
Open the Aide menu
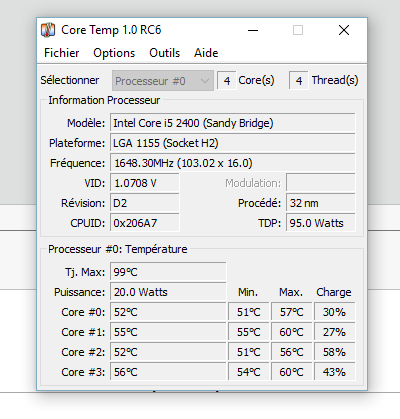tap(206, 53)
